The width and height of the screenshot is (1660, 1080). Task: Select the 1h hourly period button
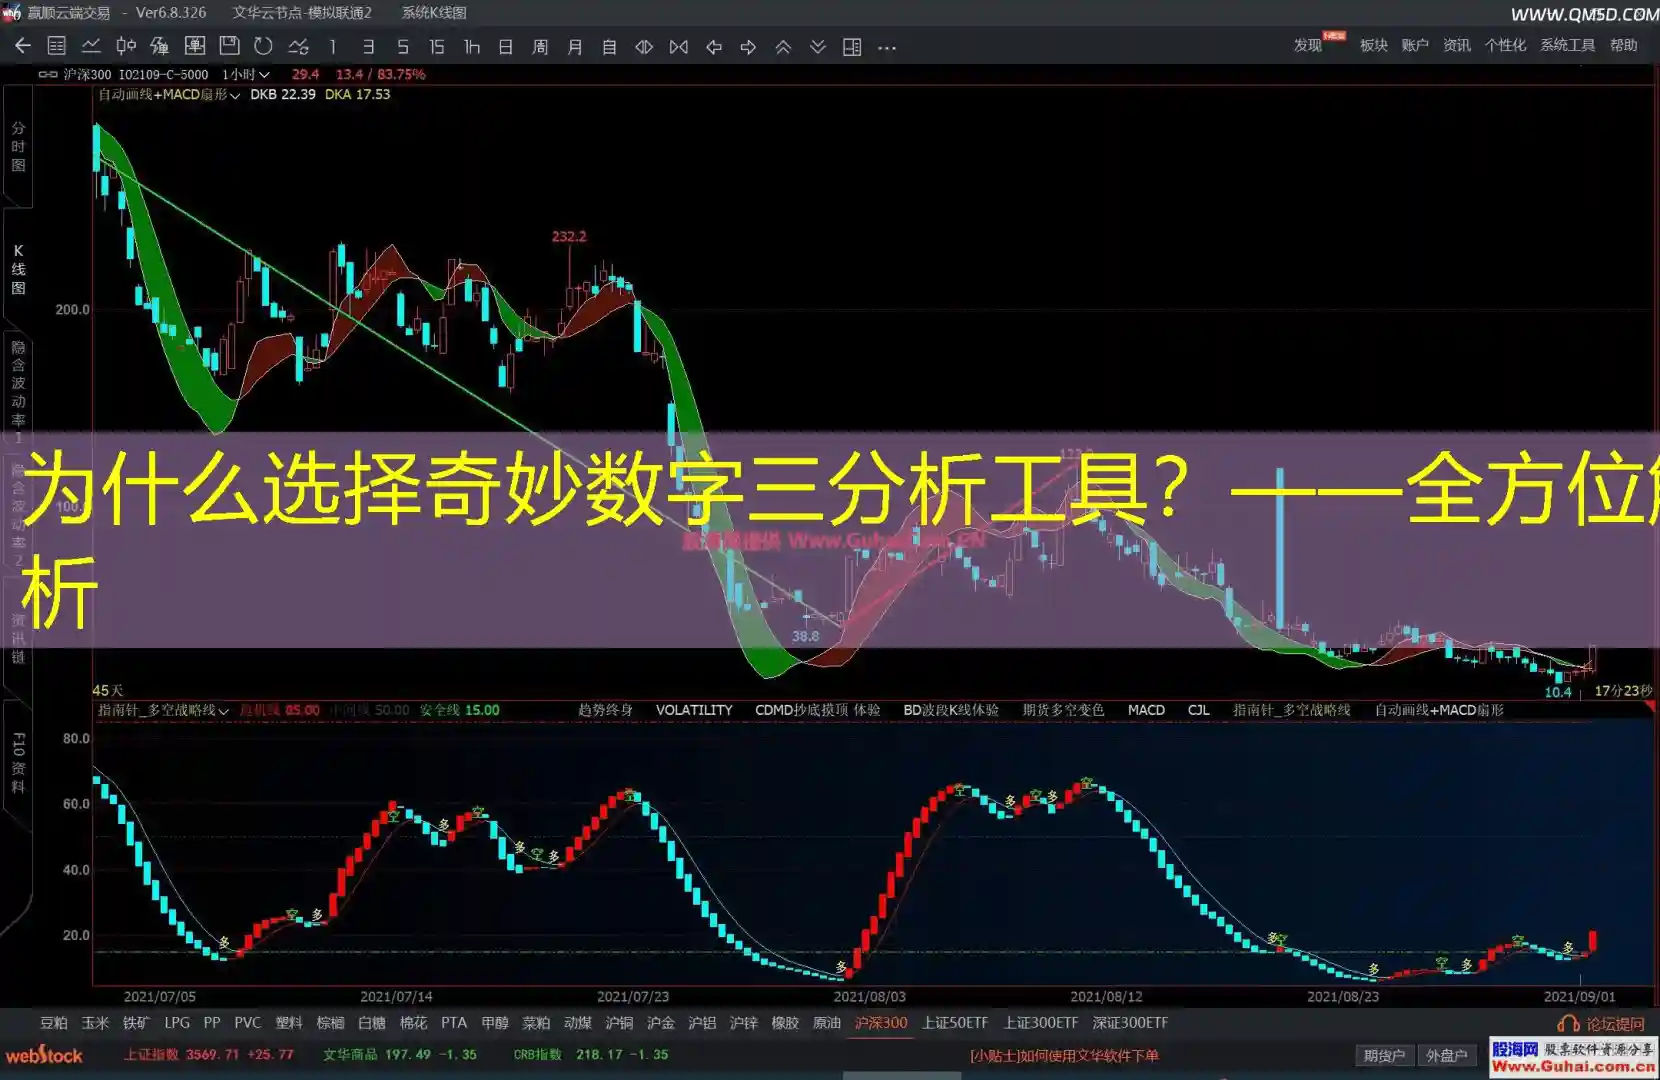pos(472,46)
